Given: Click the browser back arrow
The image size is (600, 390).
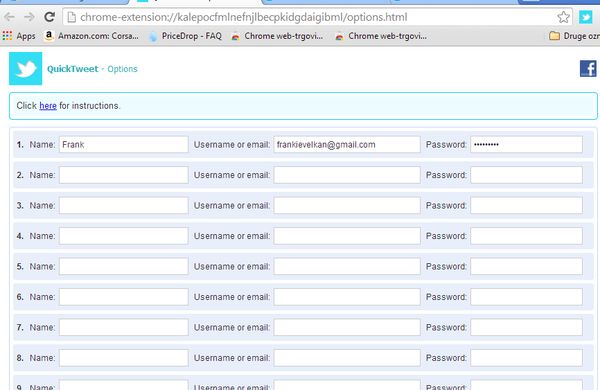Looking at the screenshot, I should (10, 17).
